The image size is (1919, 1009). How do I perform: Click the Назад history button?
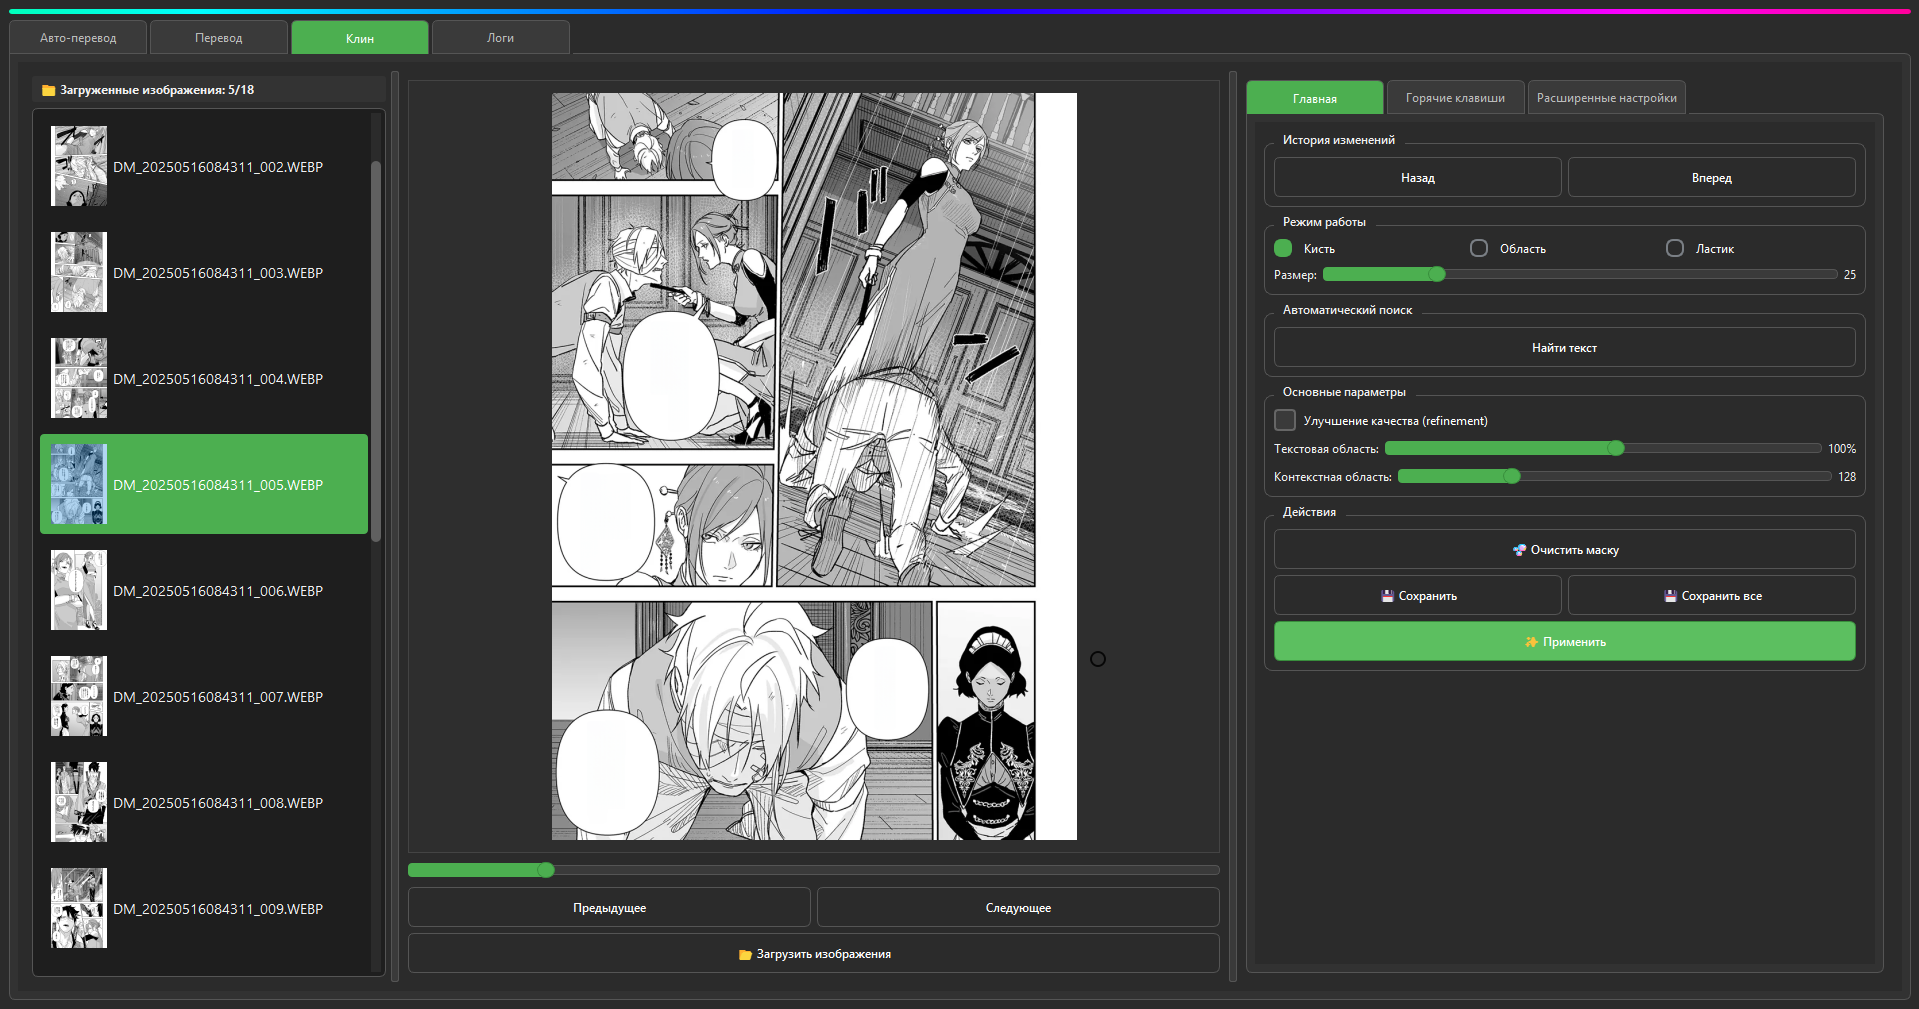[x=1417, y=178]
